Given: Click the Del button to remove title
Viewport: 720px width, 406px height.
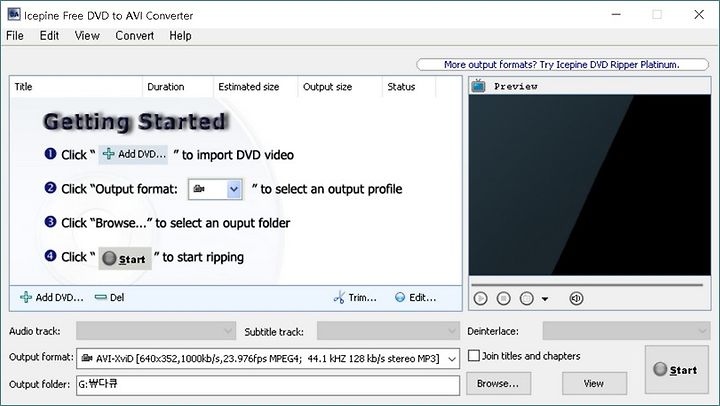Looking at the screenshot, I should (x=109, y=298).
